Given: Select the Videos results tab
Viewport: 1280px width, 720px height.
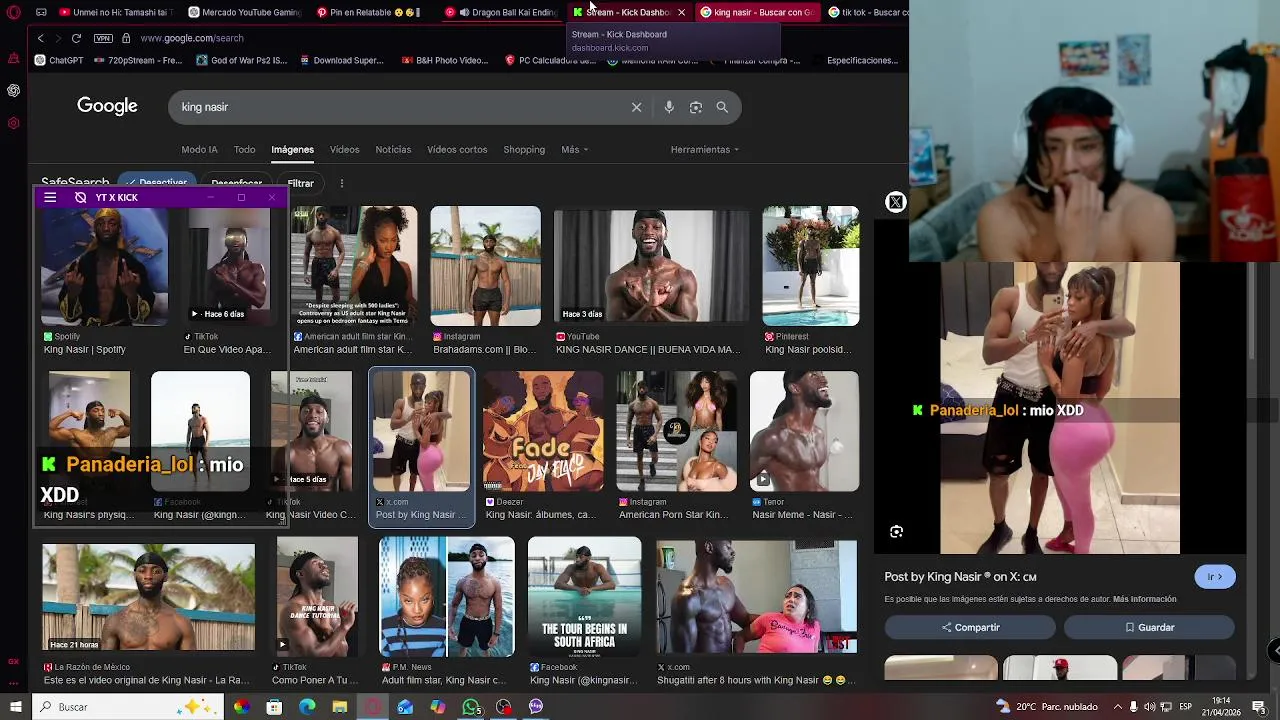Looking at the screenshot, I should (x=344, y=149).
